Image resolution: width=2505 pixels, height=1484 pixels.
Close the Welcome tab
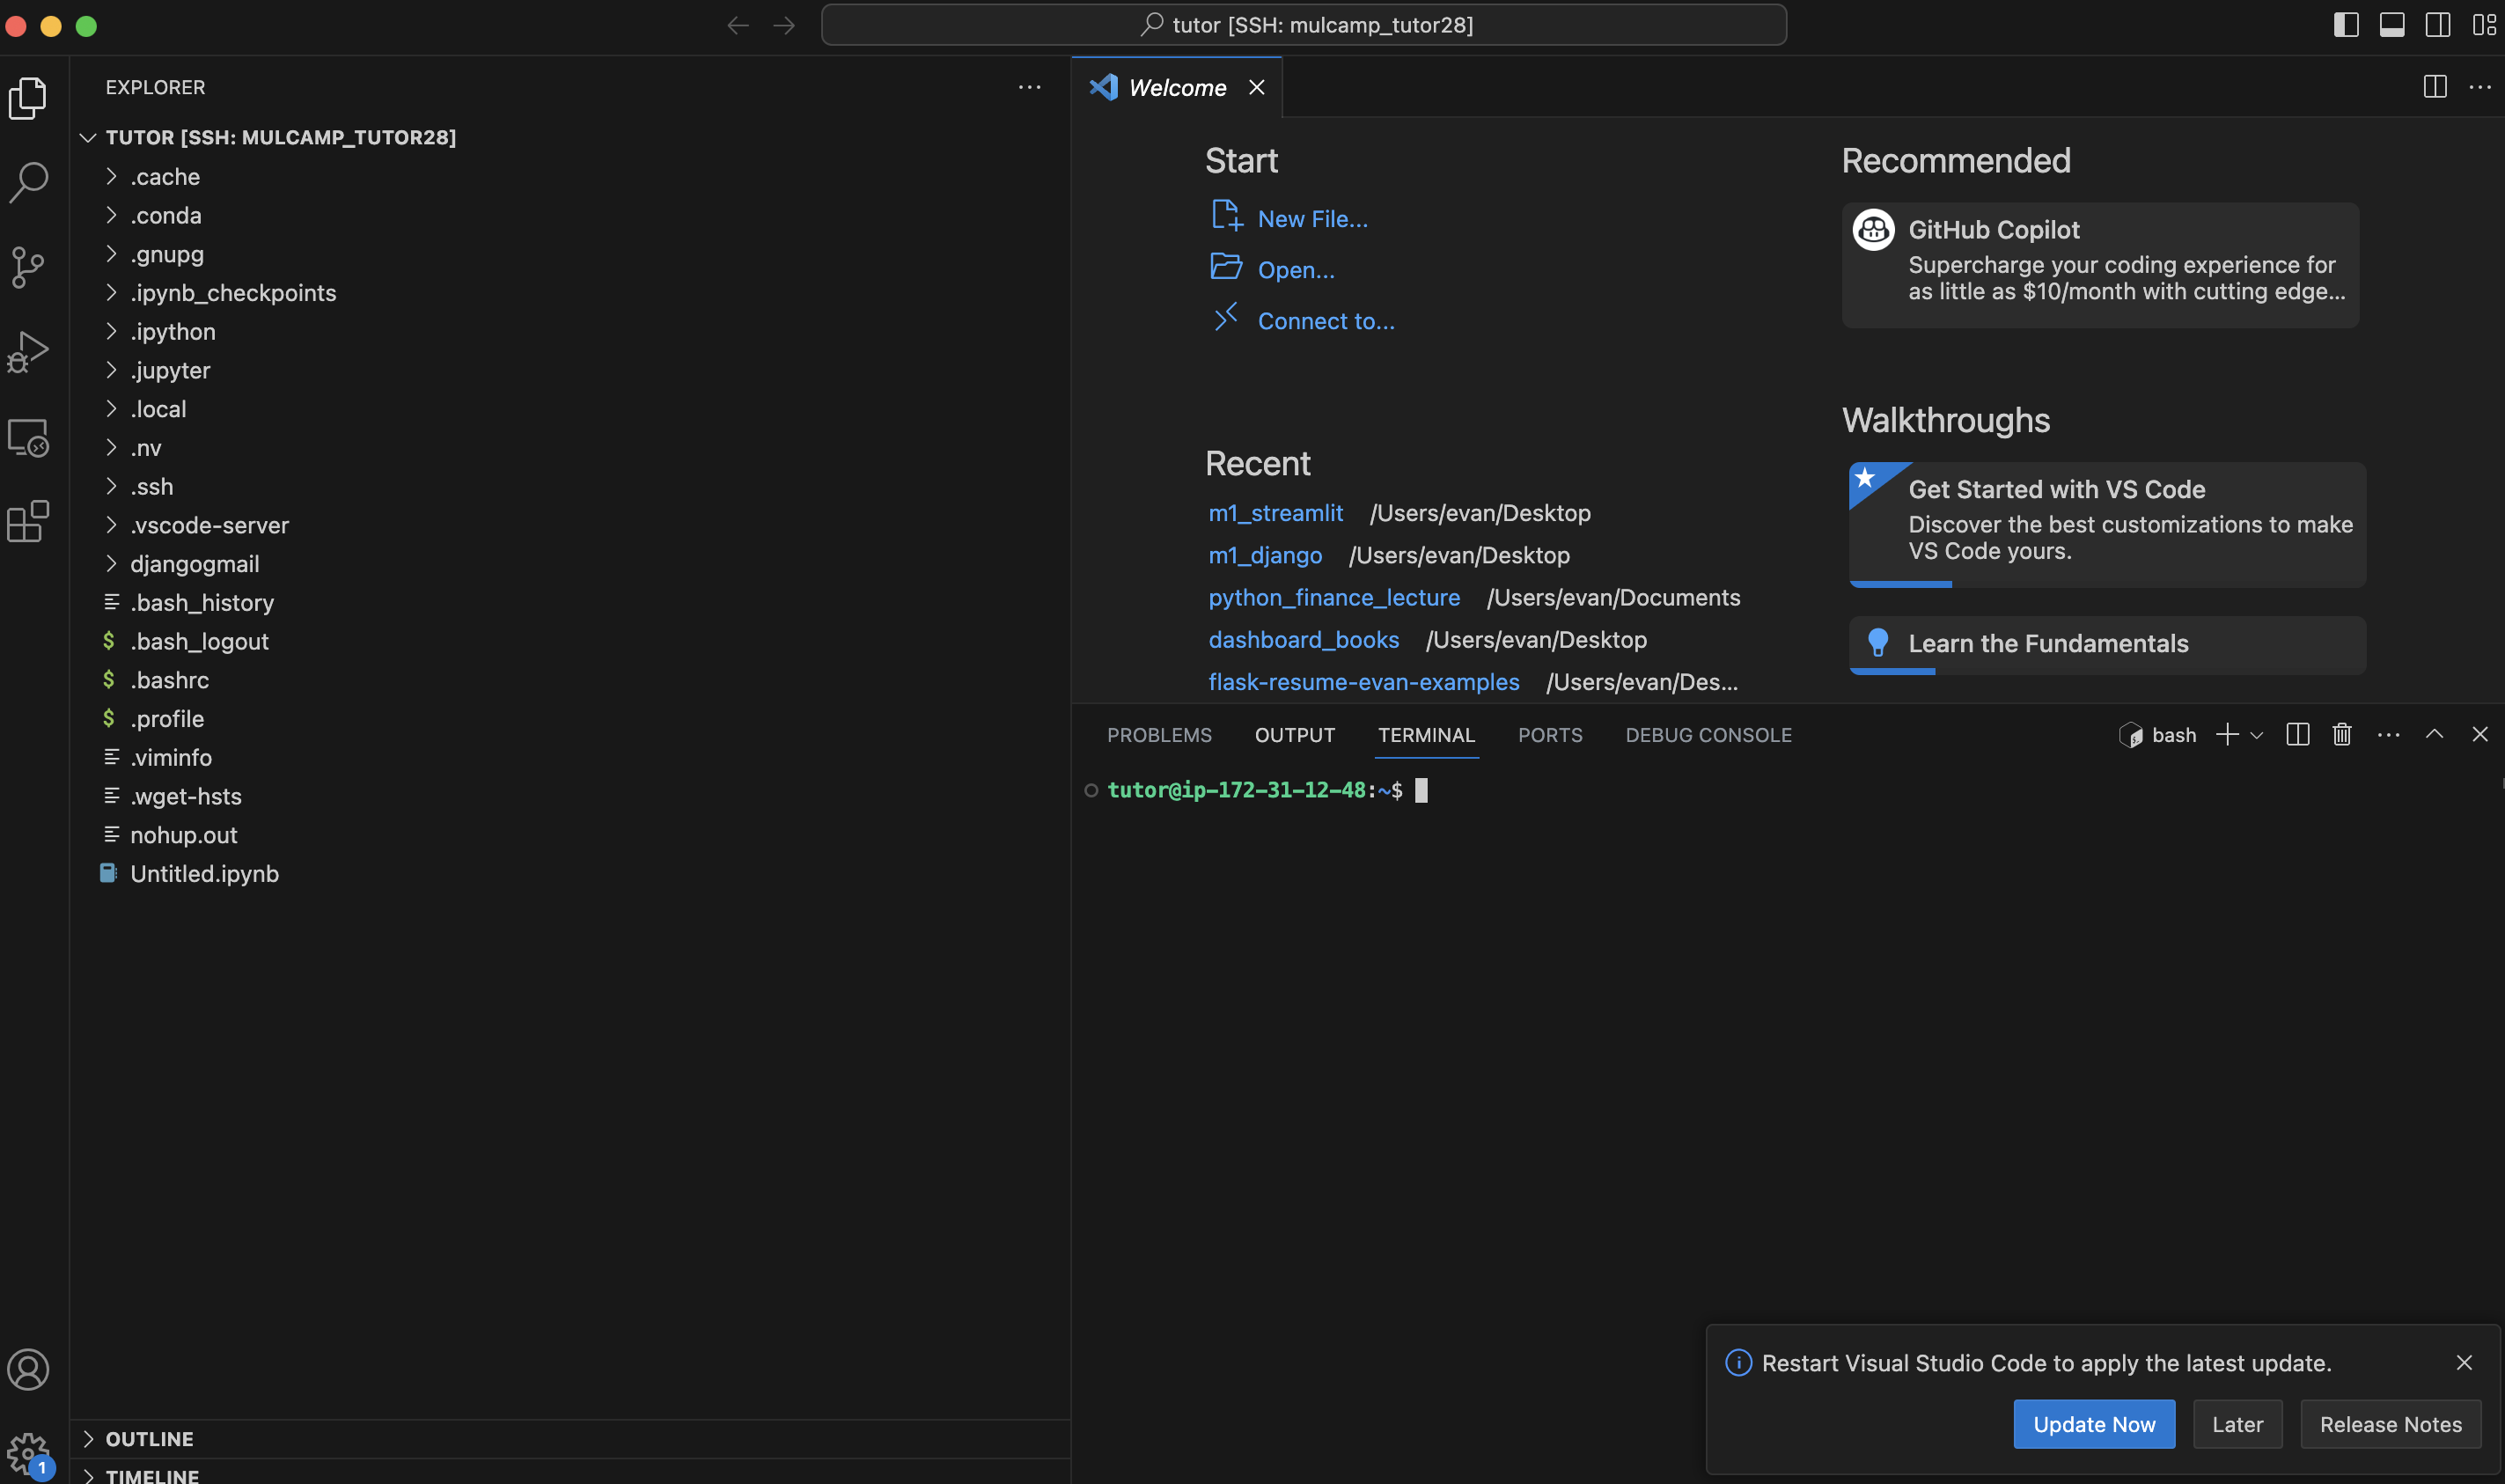tap(1257, 88)
